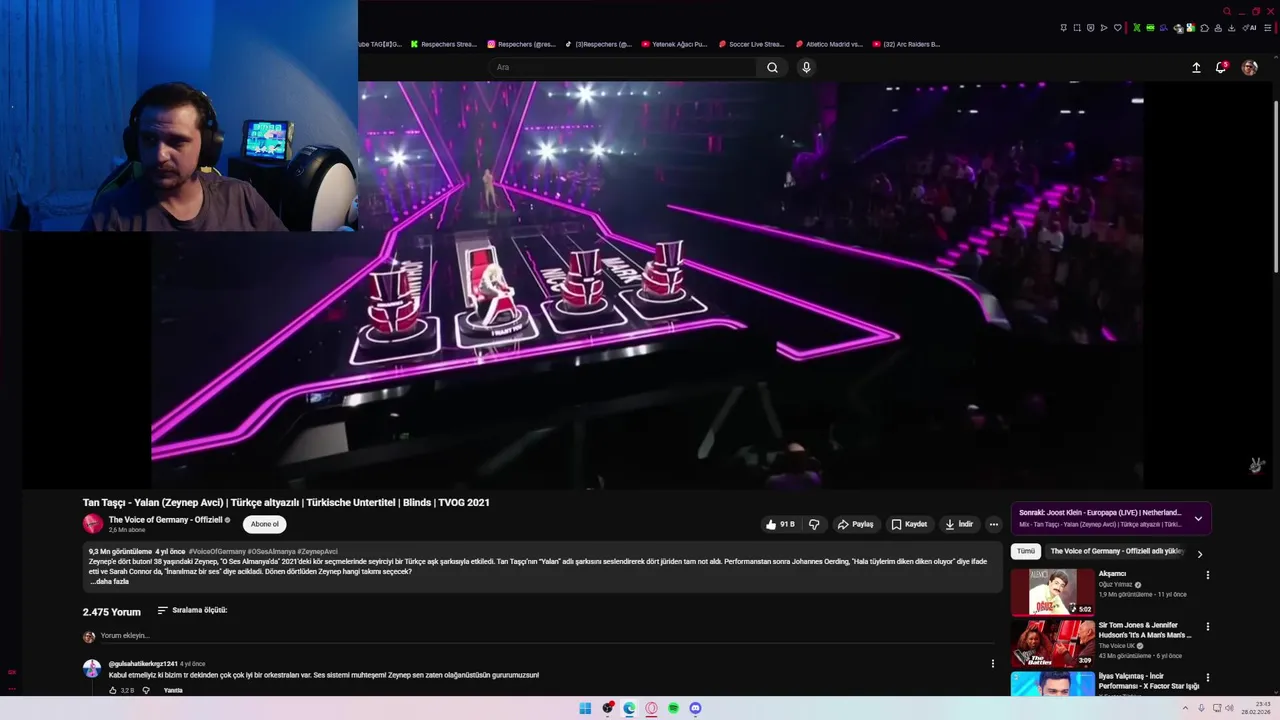Open options for the İlyas Yalçıntaş video
Viewport: 1280px width, 720px height.
(x=1207, y=677)
